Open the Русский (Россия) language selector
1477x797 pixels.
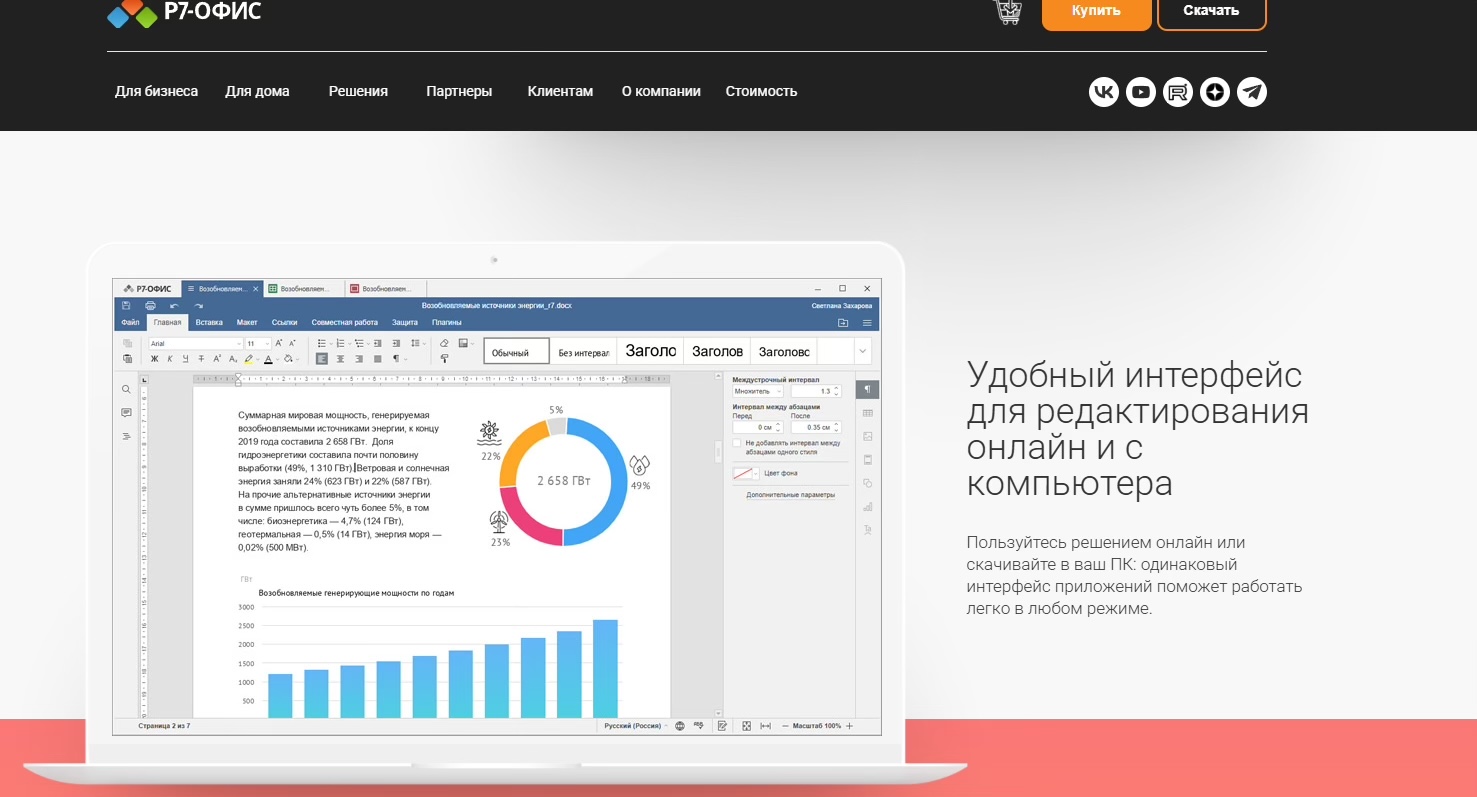[636, 726]
